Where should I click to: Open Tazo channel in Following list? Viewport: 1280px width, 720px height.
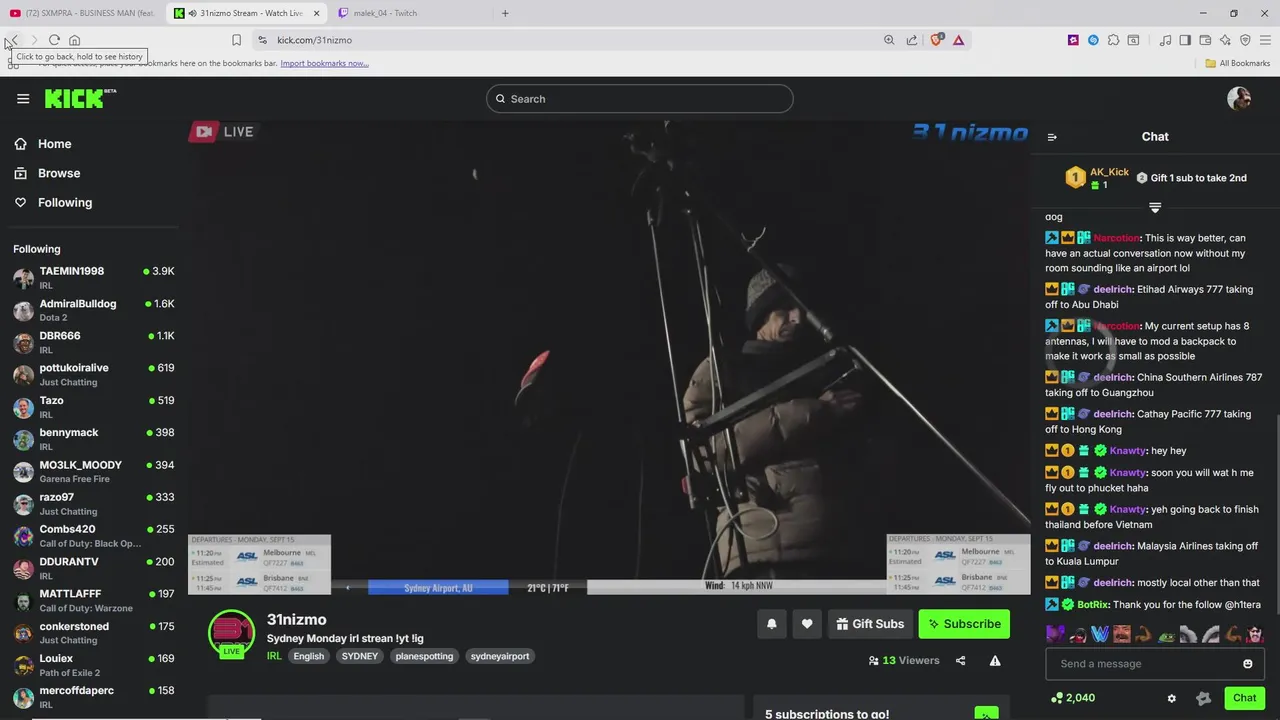(x=94, y=407)
